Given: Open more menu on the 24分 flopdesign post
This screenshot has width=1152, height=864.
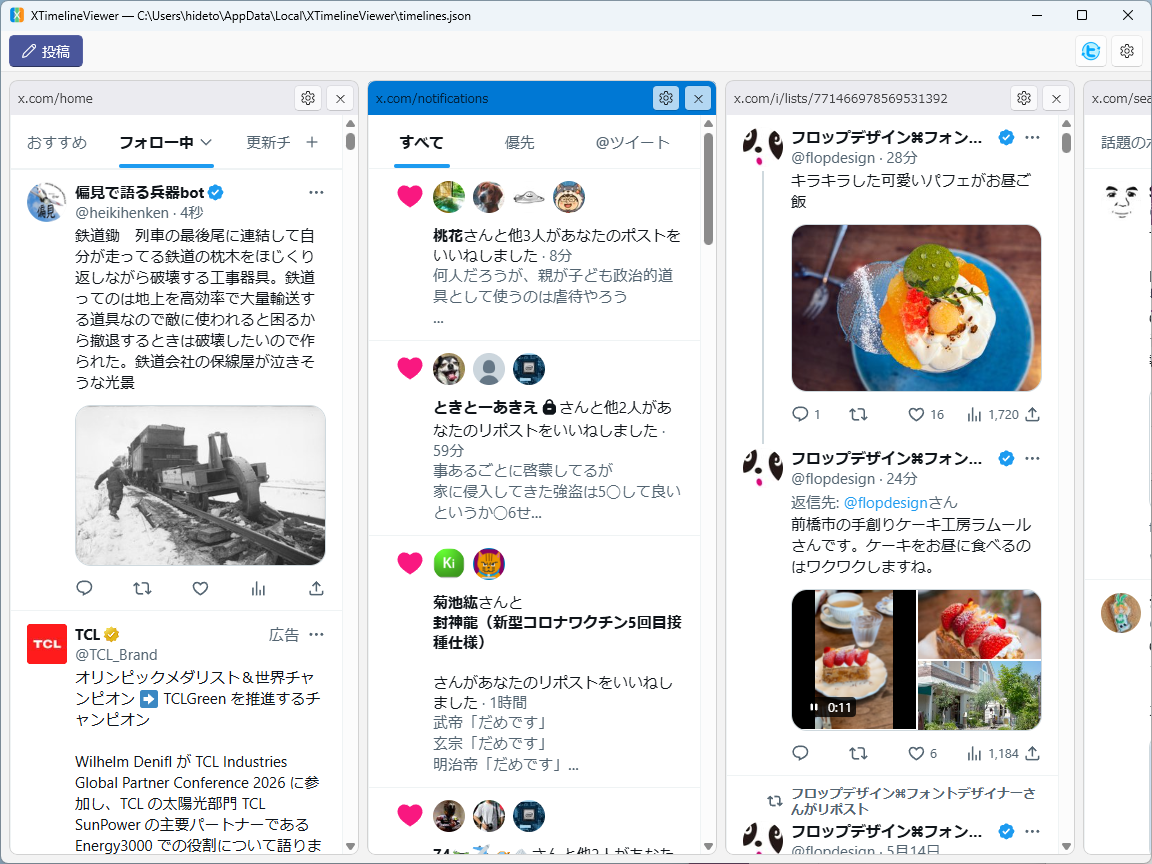Looking at the screenshot, I should click(1032, 458).
